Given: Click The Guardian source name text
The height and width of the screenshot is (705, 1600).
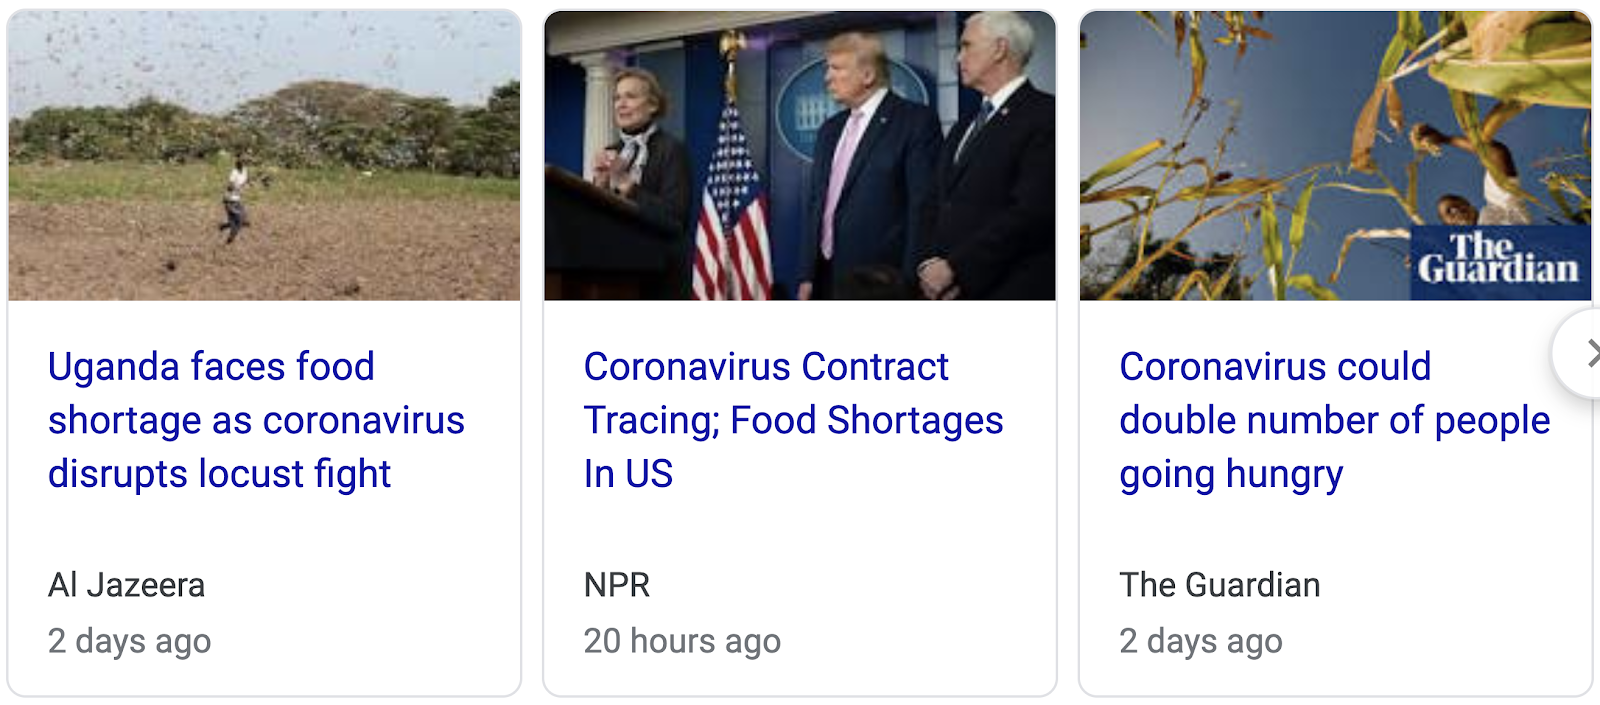Looking at the screenshot, I should [1220, 585].
